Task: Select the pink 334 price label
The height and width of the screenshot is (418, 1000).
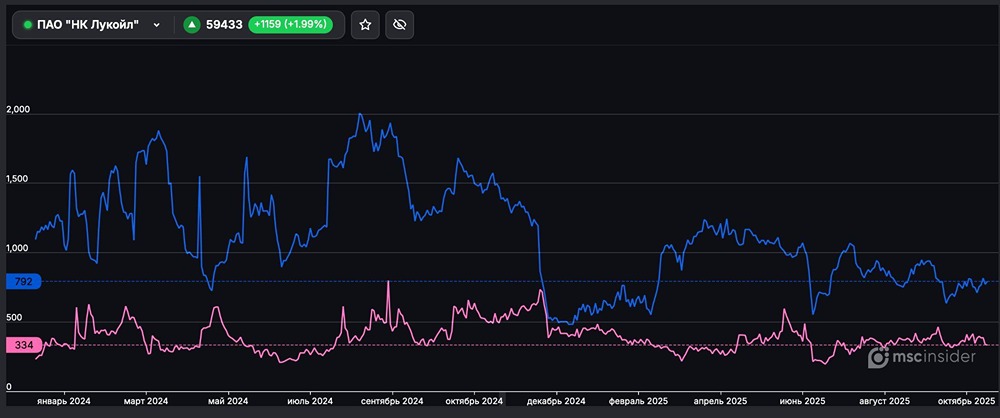Action: [x=23, y=345]
